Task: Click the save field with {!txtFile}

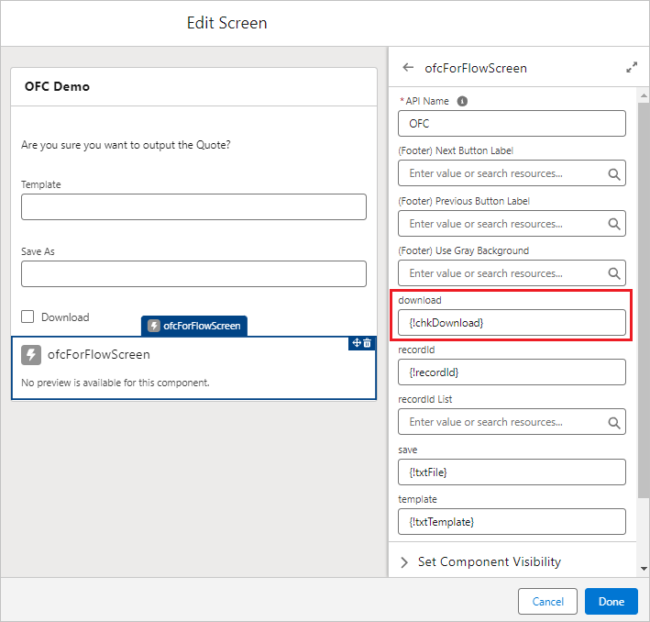Action: (512, 472)
